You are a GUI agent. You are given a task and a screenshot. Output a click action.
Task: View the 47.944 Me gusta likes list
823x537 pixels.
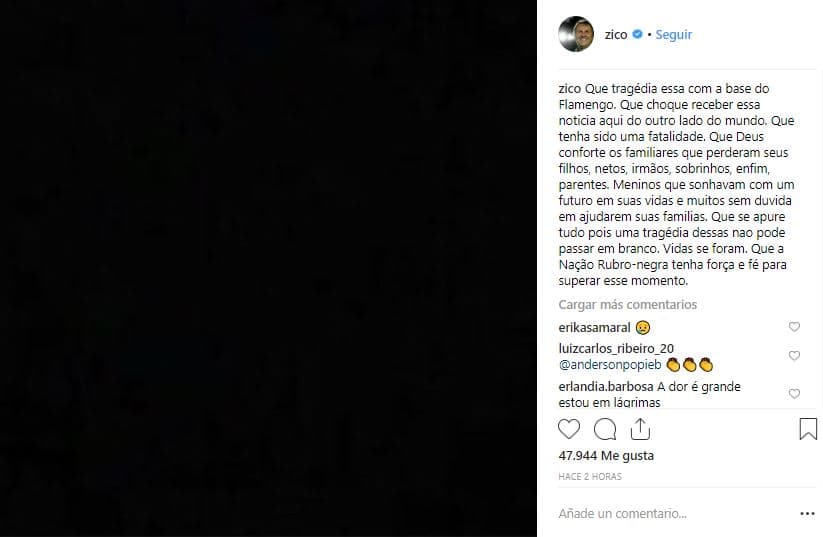[606, 456]
